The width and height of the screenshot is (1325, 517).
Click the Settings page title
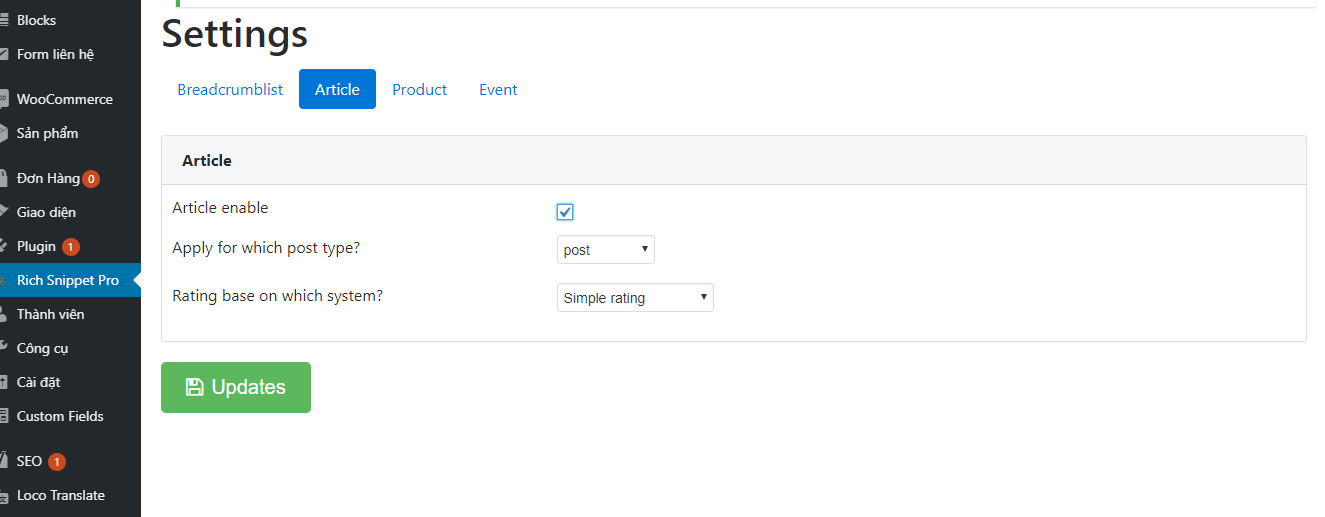235,33
